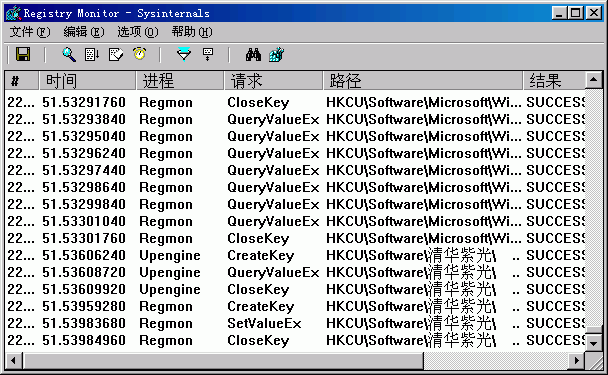Click the Registry Monitor title bar app icon
The width and height of the screenshot is (608, 375).
13,13
